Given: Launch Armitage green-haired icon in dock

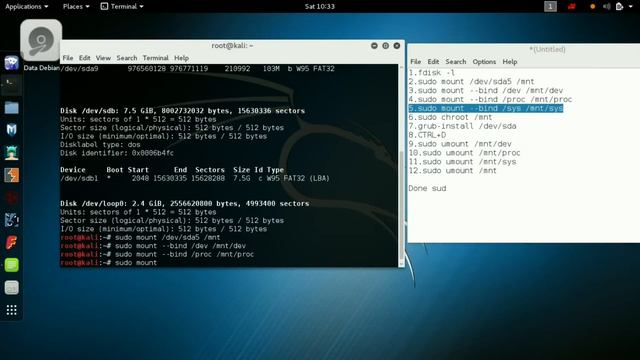Looking at the screenshot, I should [11, 153].
